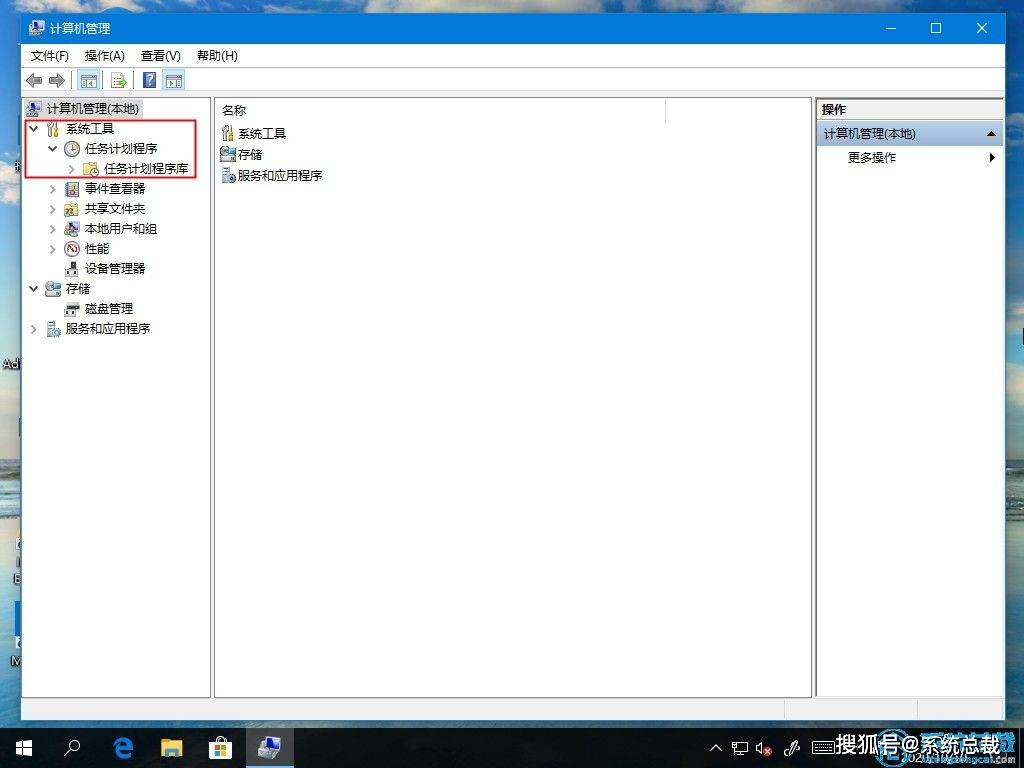
Task: Click 更多操作 in the Actions pane
Action: click(x=872, y=157)
